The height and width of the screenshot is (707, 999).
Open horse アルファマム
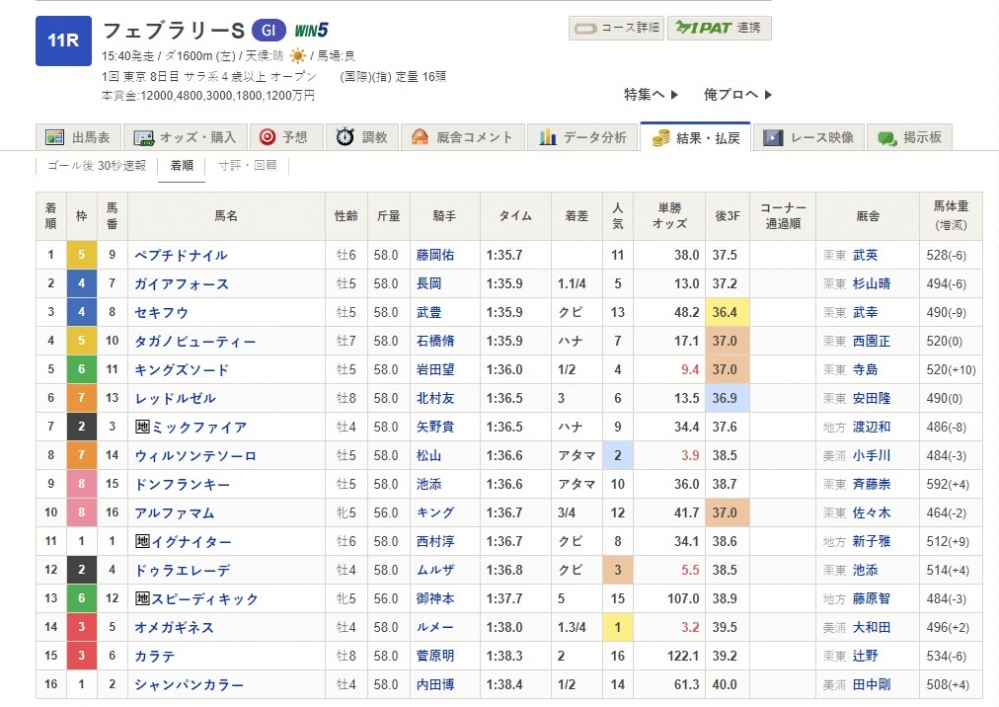click(x=174, y=513)
